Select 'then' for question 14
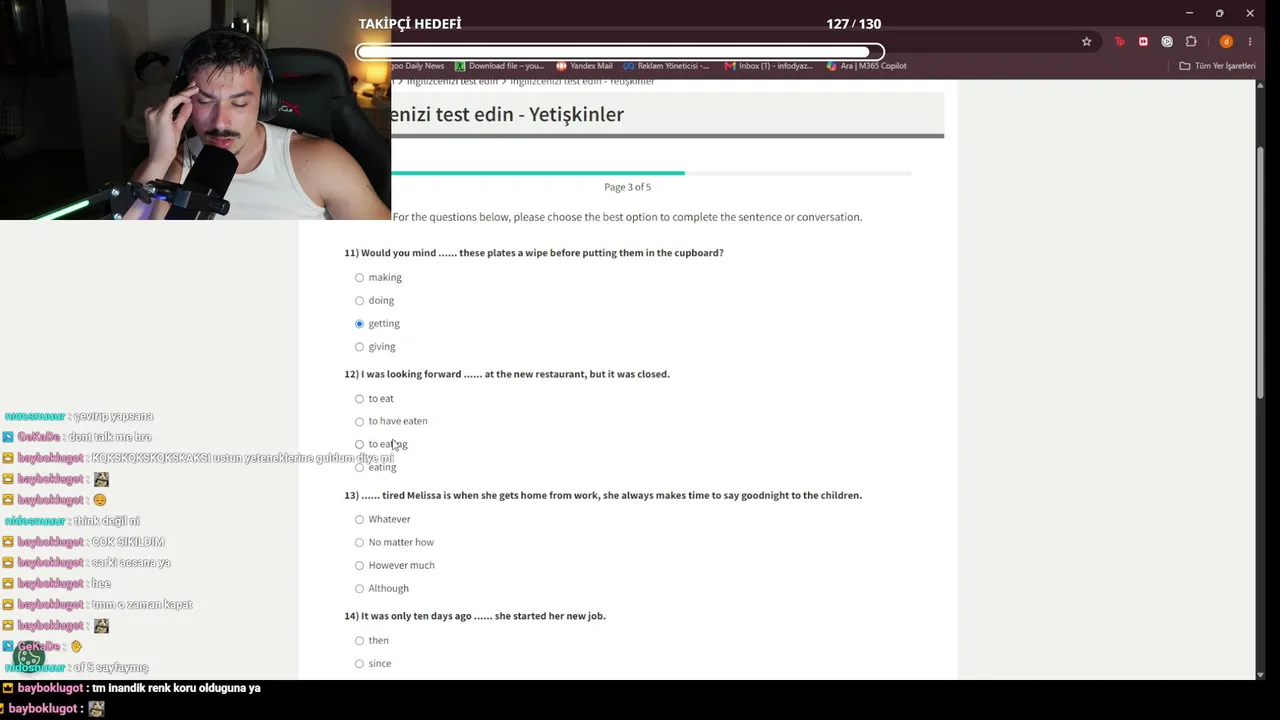The image size is (1280, 720). 359,641
